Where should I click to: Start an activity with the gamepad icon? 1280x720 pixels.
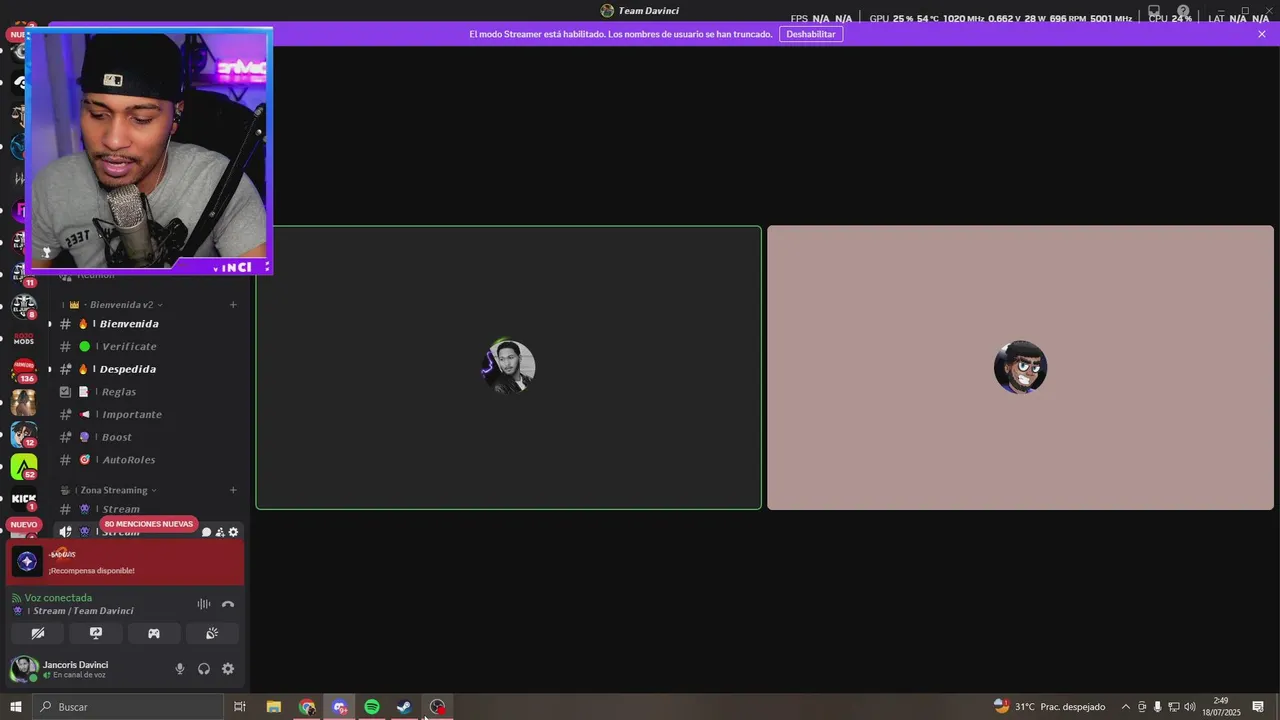154,633
